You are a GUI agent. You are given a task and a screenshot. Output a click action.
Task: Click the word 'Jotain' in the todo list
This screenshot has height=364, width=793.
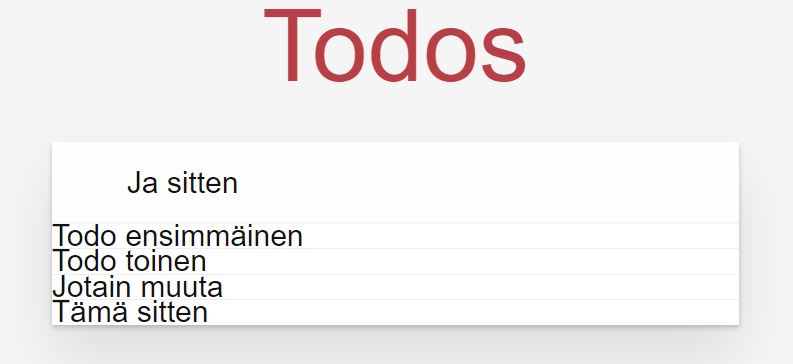(92, 287)
